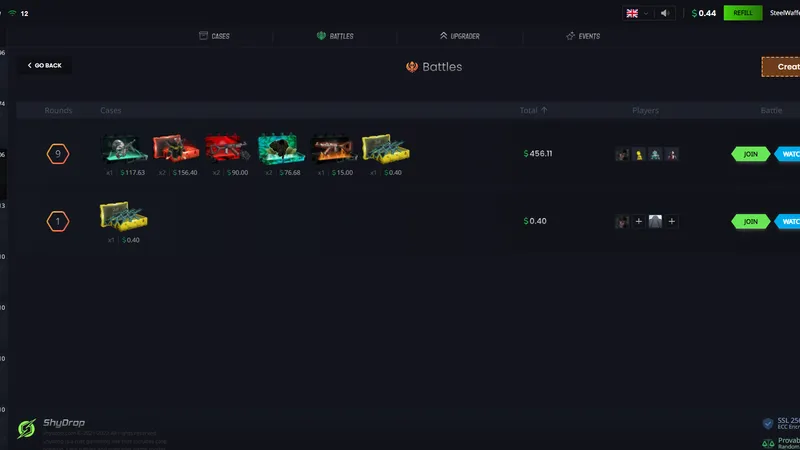Open the UK flag language dropdown
This screenshot has height=450, width=800.
(637, 13)
